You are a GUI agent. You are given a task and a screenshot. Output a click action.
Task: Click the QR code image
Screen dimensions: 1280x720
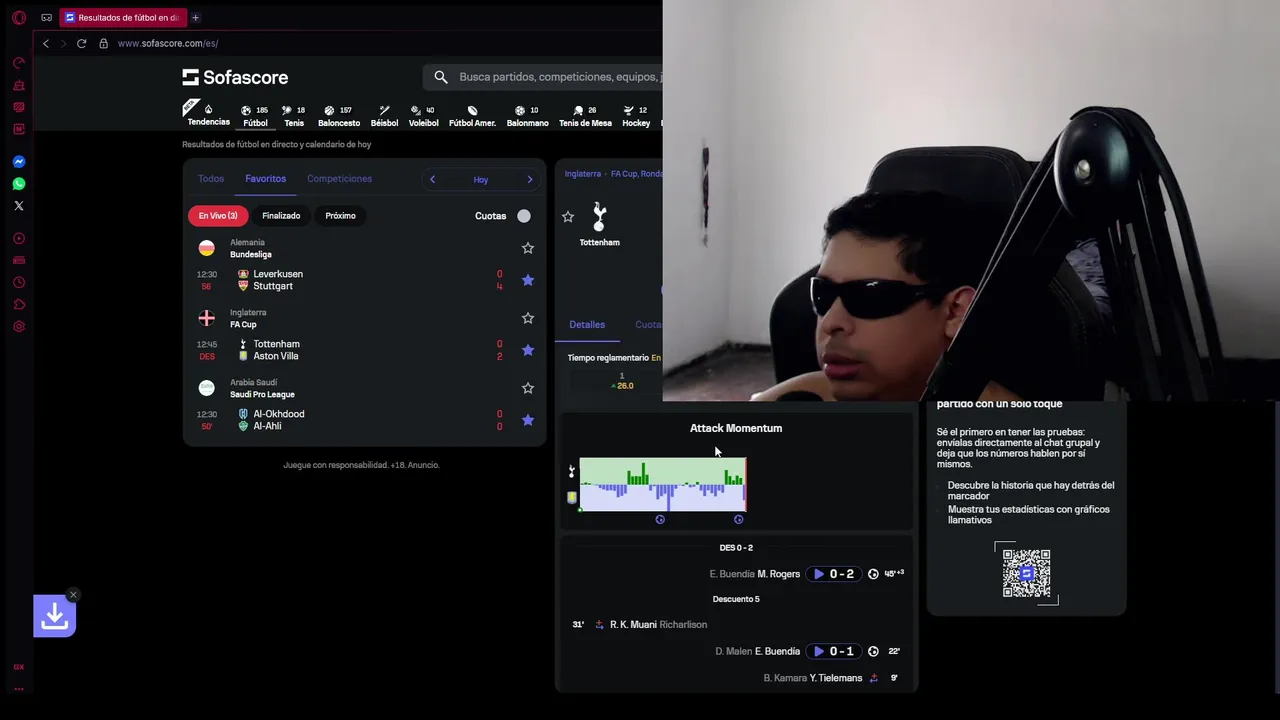click(x=1026, y=573)
